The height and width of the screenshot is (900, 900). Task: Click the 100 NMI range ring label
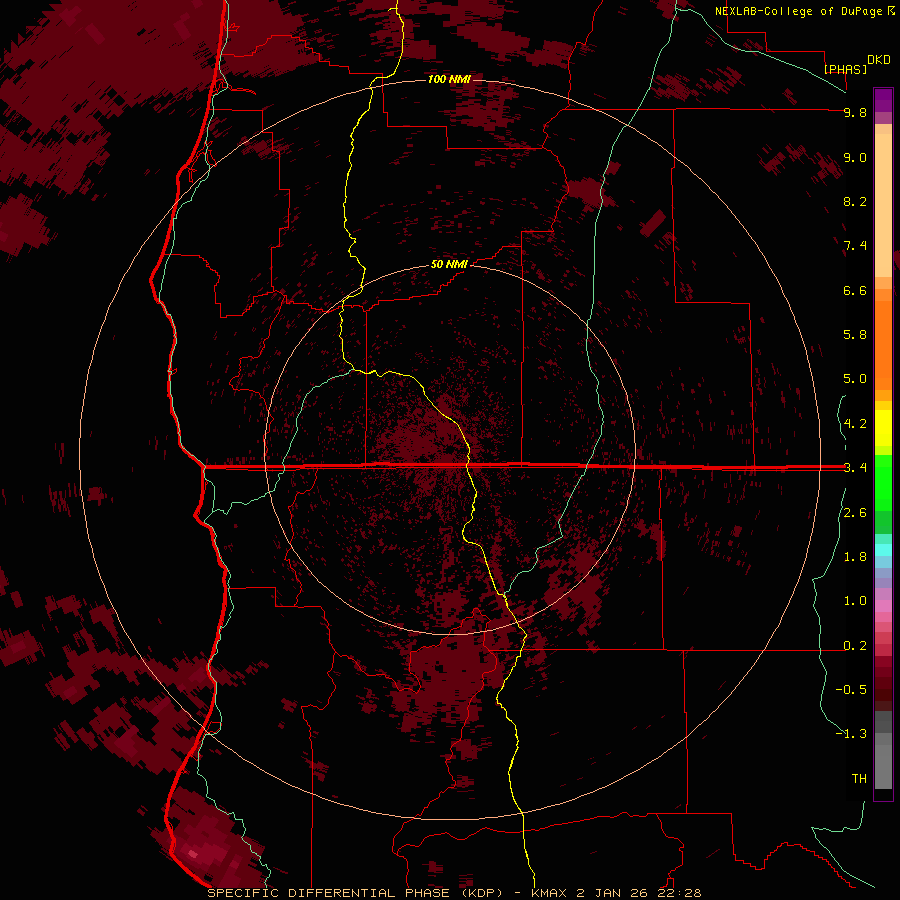(x=449, y=79)
